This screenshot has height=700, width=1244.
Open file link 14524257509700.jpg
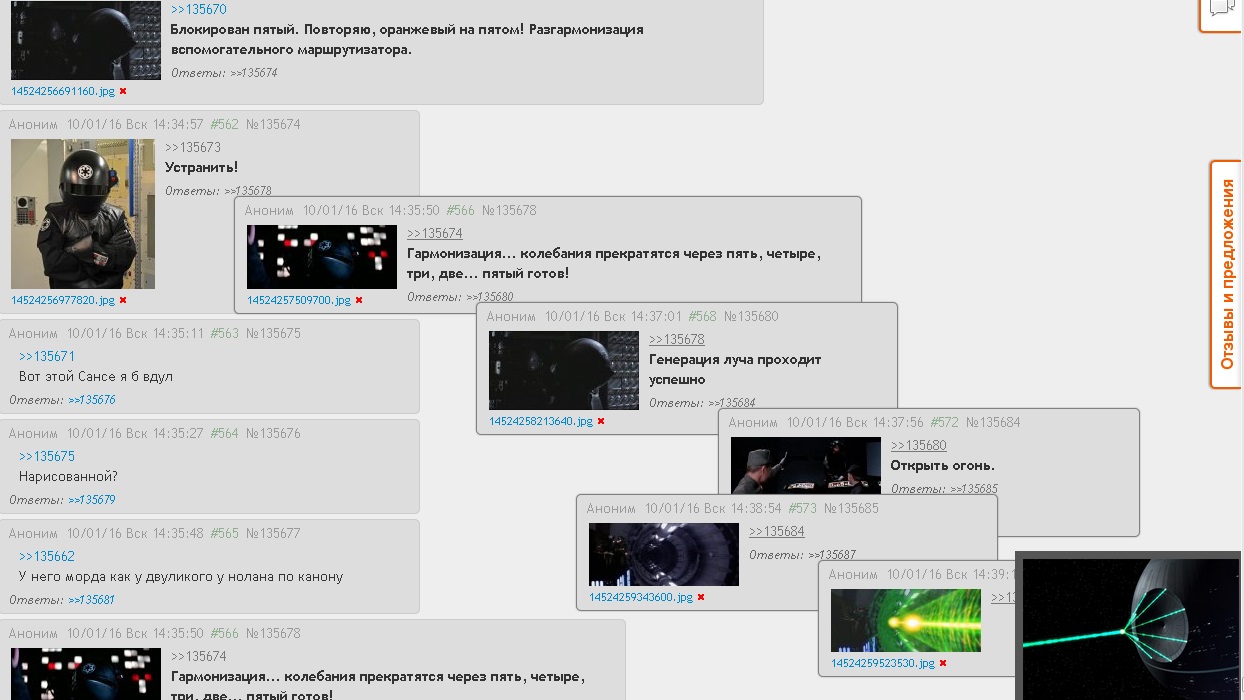(299, 300)
